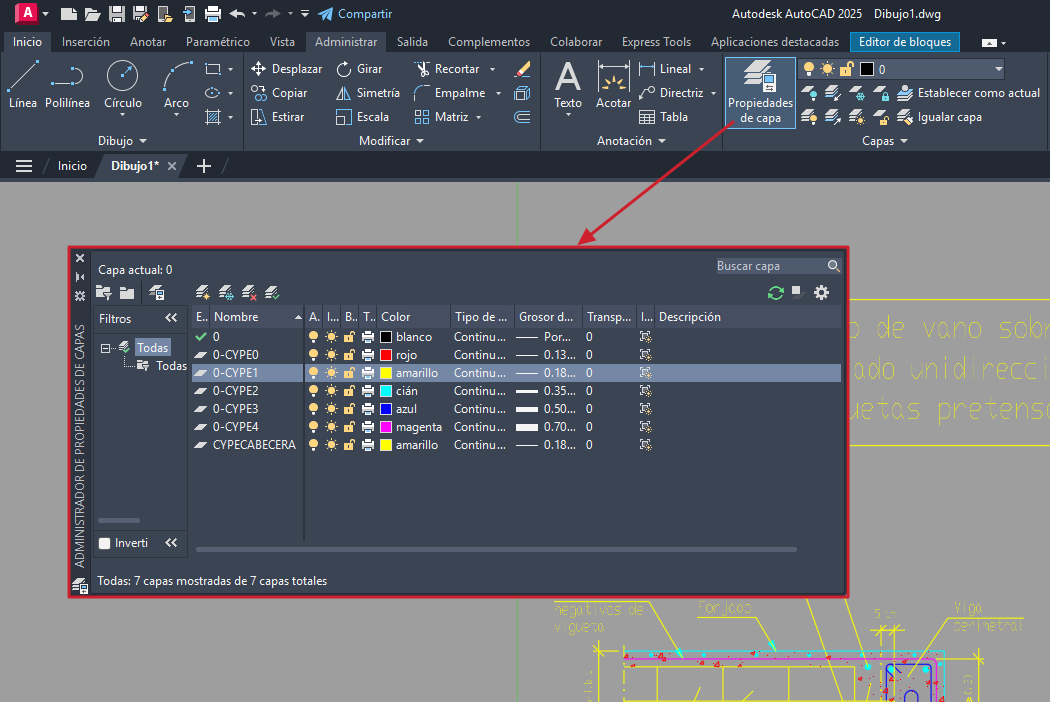Viewport: 1050px width, 702px height.
Task: Select the Desplazar modify tool
Action: [x=286, y=69]
